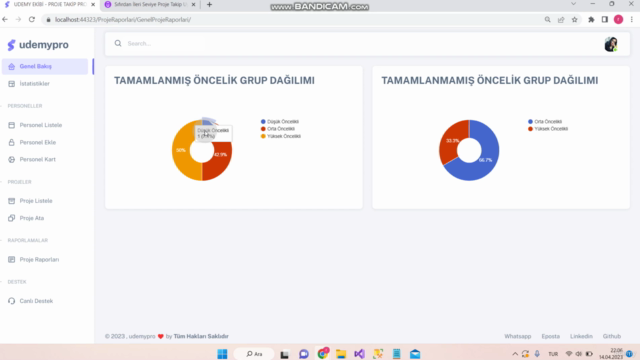Open Personel Kart page
Viewport: 640px width, 360px height.
pyautogui.click(x=38, y=160)
